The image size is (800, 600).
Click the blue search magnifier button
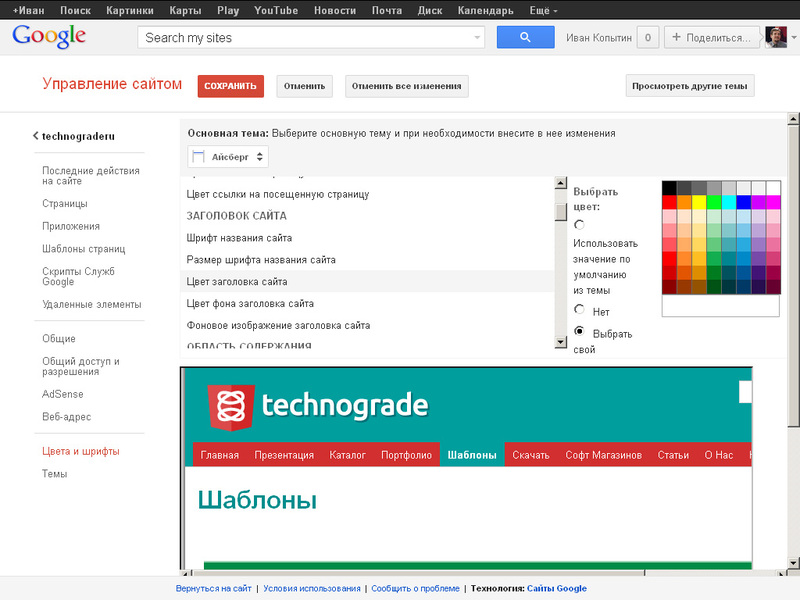[x=526, y=37]
